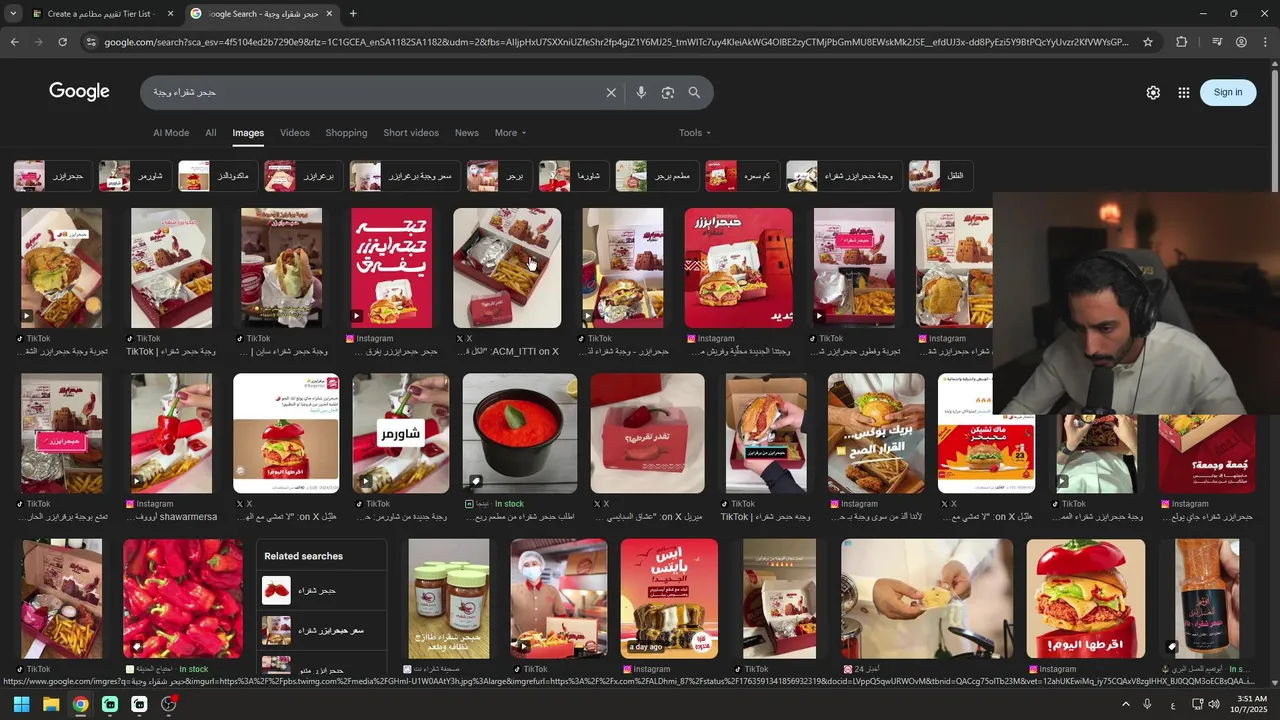Switch to the All results tab
The width and height of the screenshot is (1280, 720).
(x=211, y=133)
